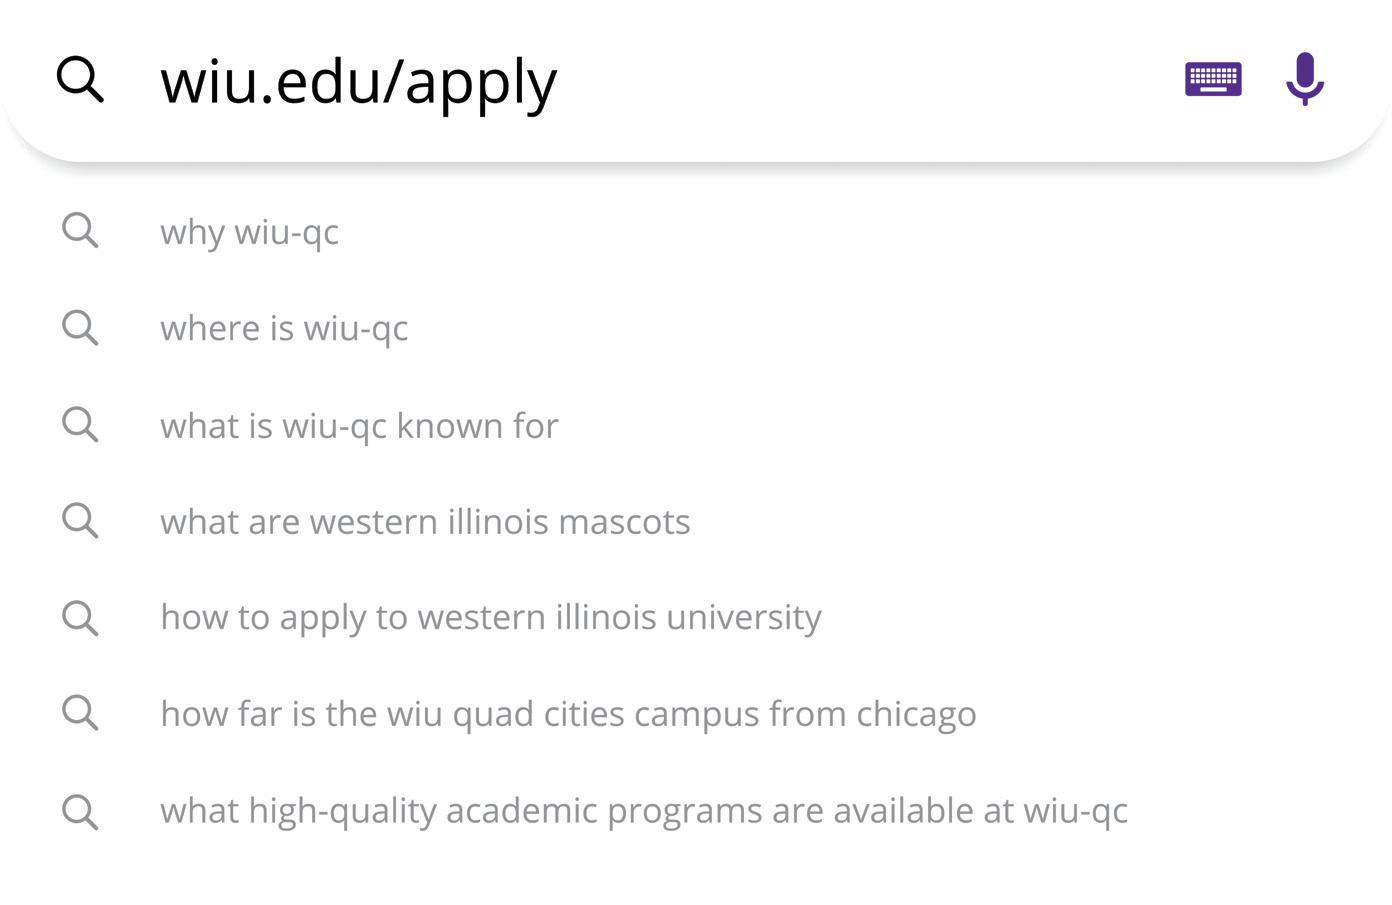Activate the purple microphone voice search
The image size is (1392, 905).
pos(1304,79)
